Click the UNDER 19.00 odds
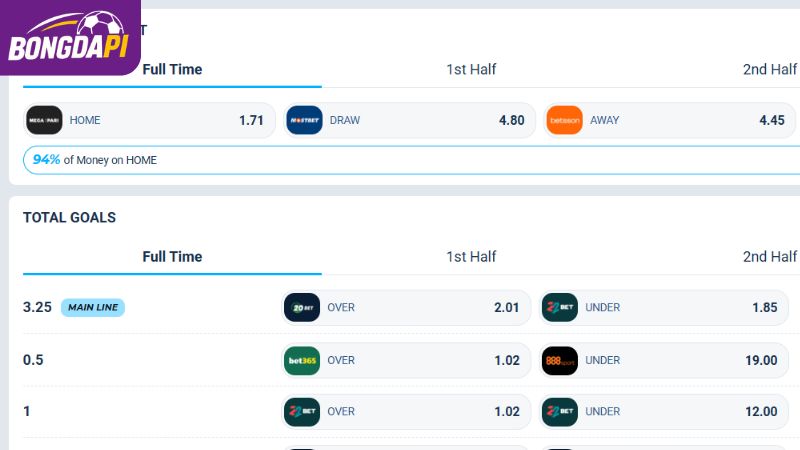The height and width of the screenshot is (450, 800). [761, 361]
